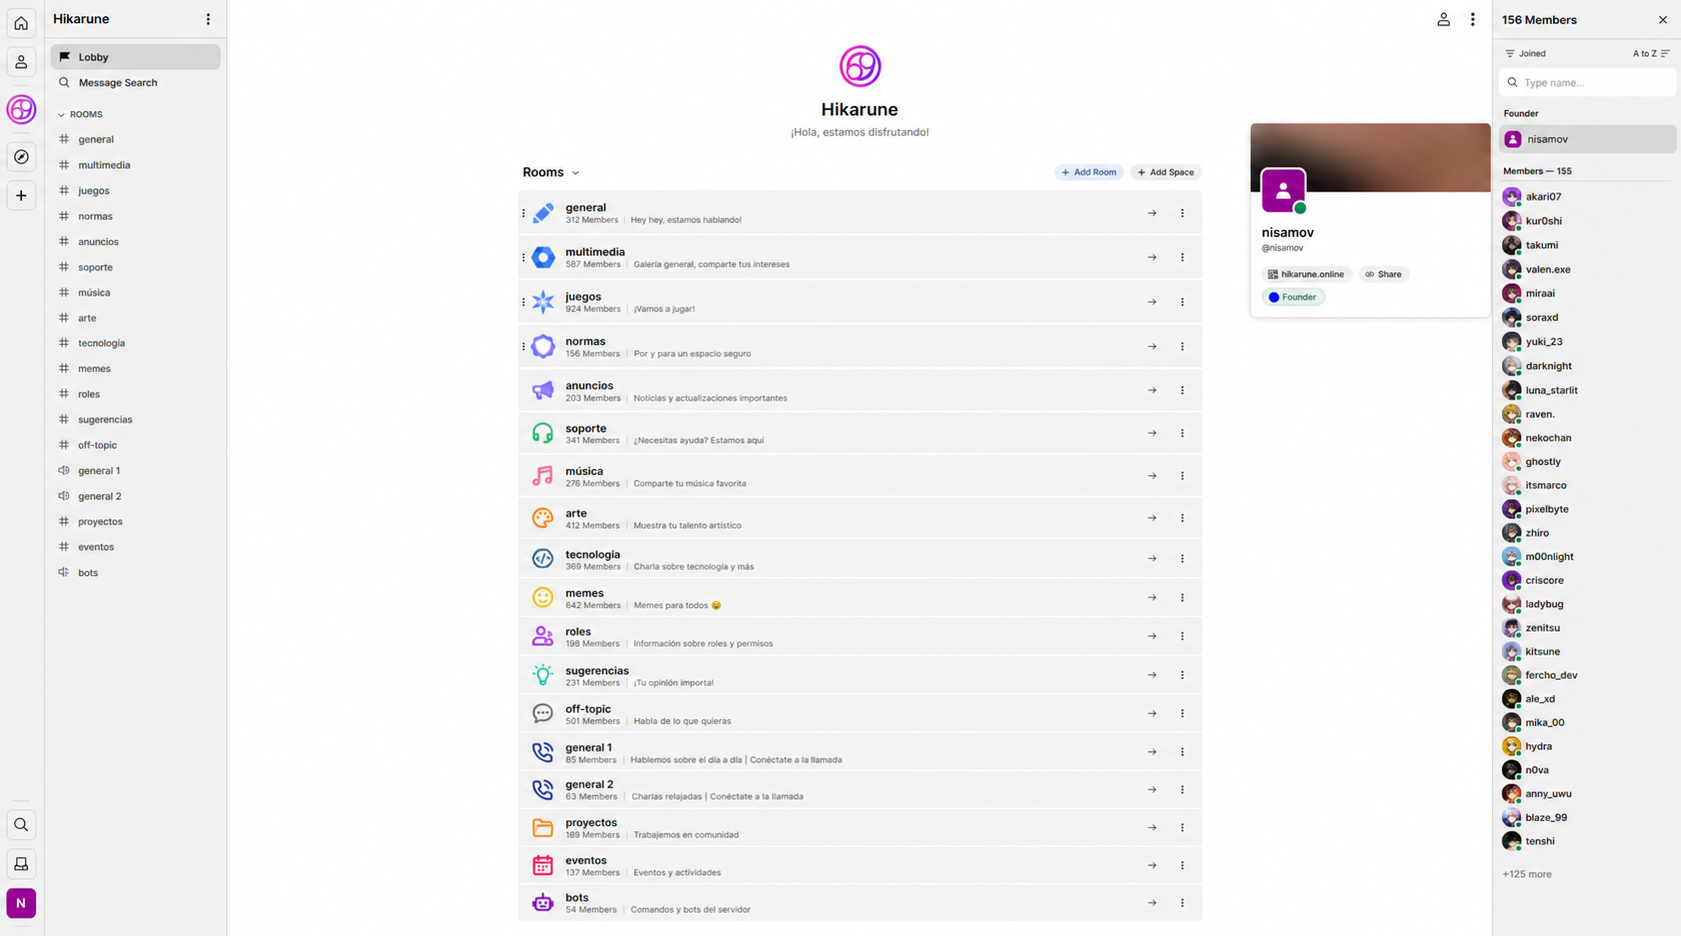
Task: Click the lightbulb icon of sugerencias room
Action: (x=543, y=676)
